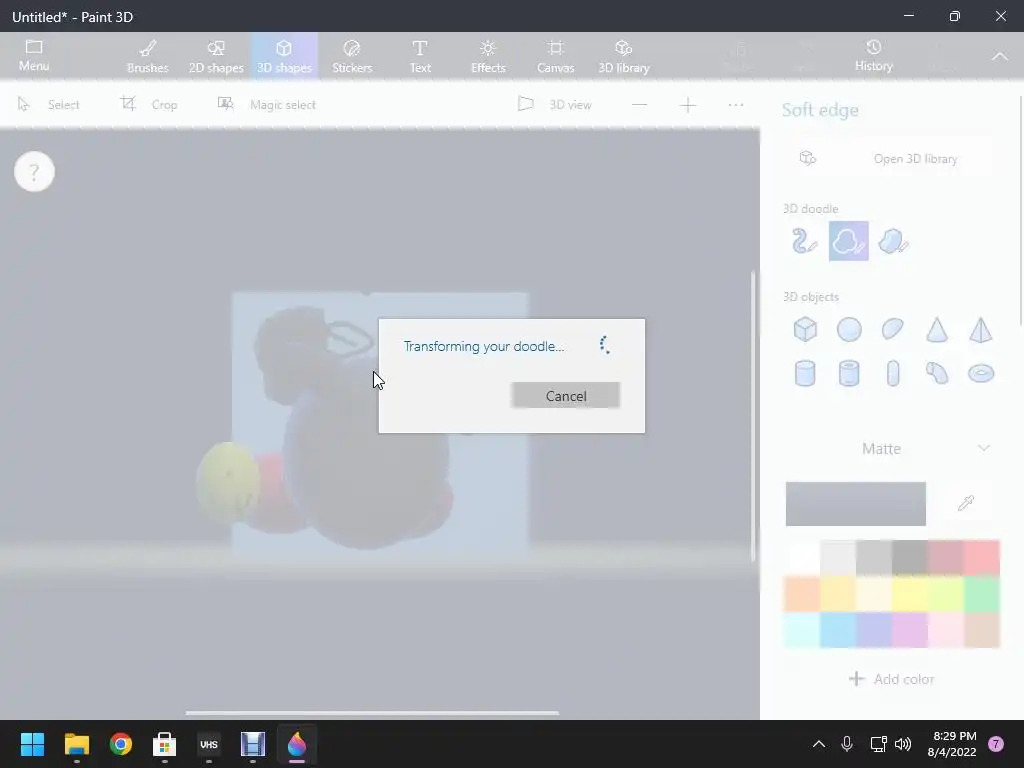
Task: Pick the eyedropper tool
Action: pos(966,503)
